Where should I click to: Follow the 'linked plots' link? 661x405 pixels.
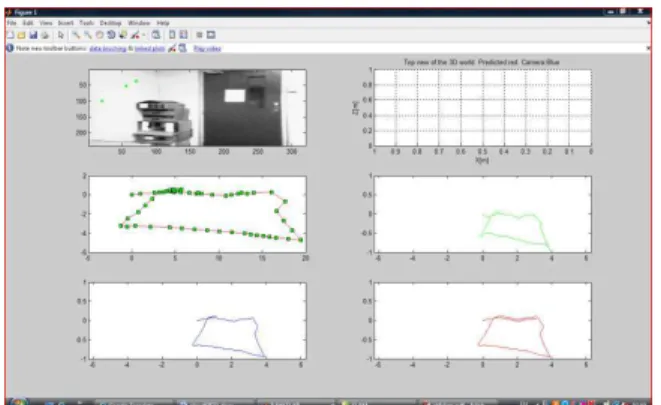coord(150,49)
